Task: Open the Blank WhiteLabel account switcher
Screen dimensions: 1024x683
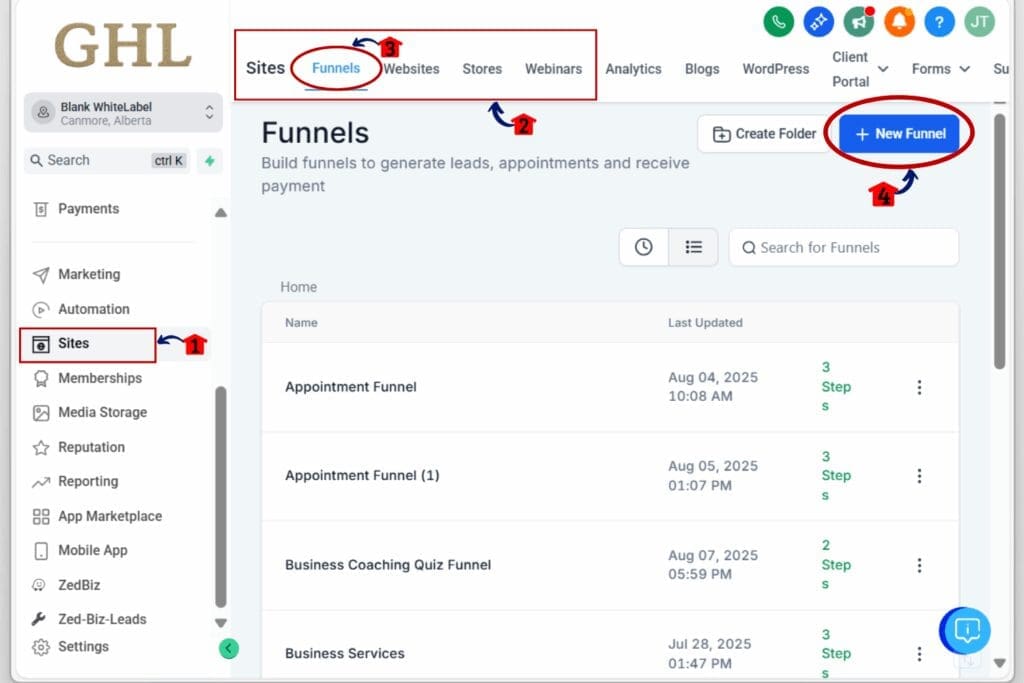Action: [x=123, y=113]
